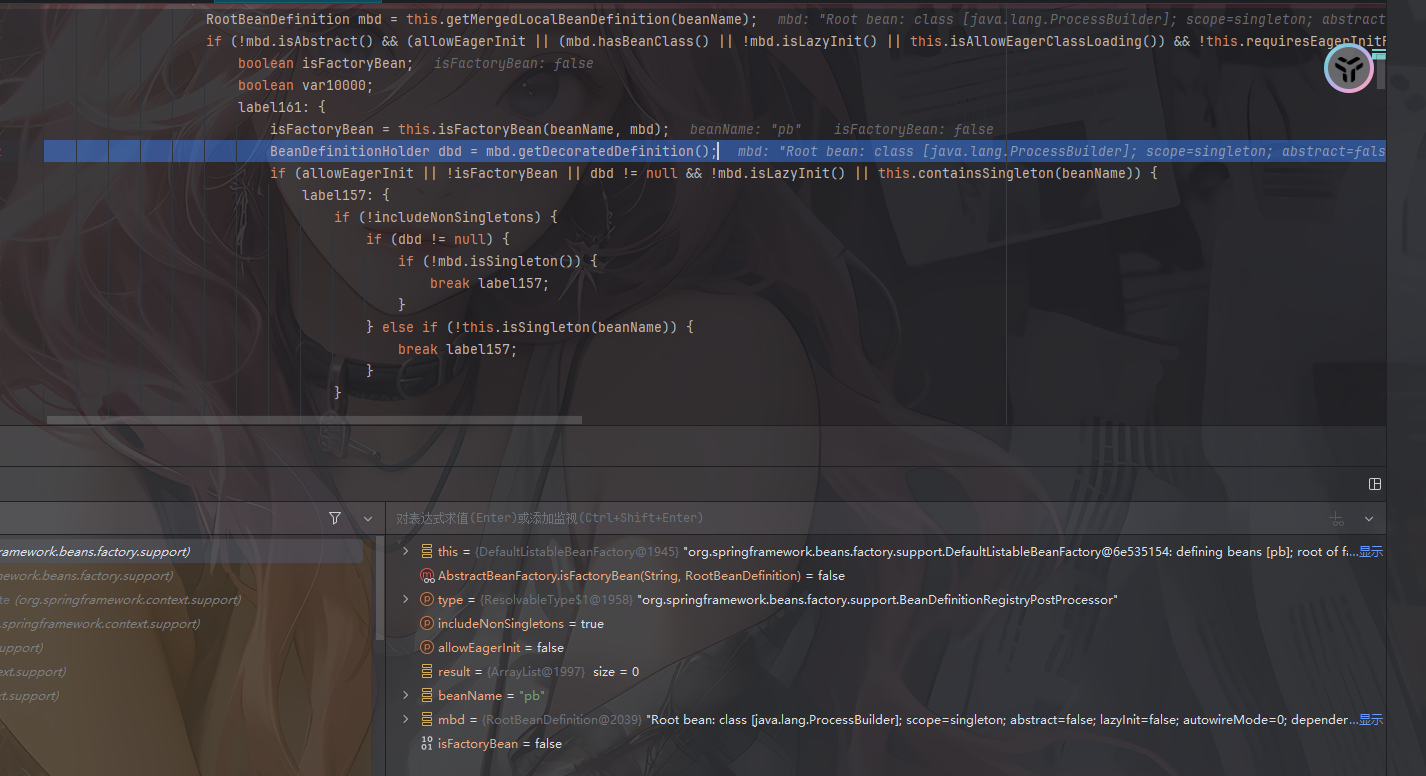This screenshot has width=1426, height=776.
Task: Click the AbstractBeanFactory.isFactoryBean method result icon
Action: (x=427, y=576)
